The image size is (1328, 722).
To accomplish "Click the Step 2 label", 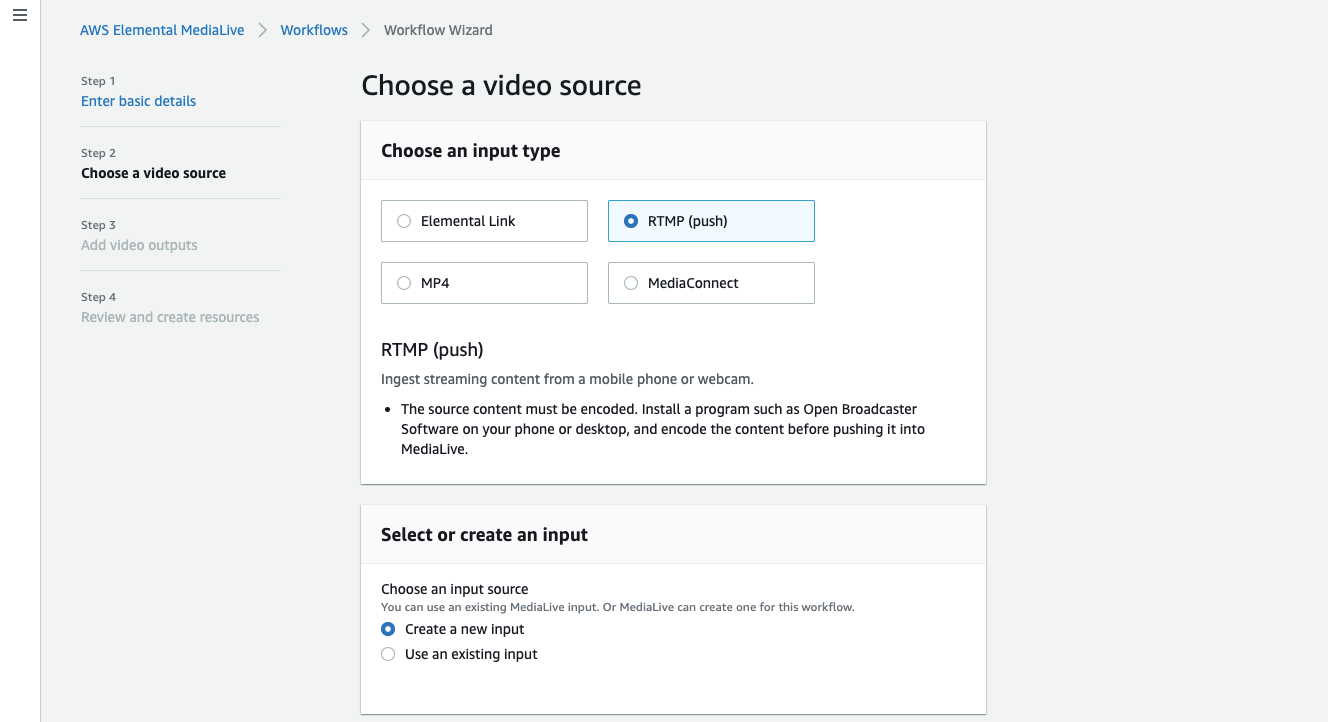I will click(x=98, y=153).
